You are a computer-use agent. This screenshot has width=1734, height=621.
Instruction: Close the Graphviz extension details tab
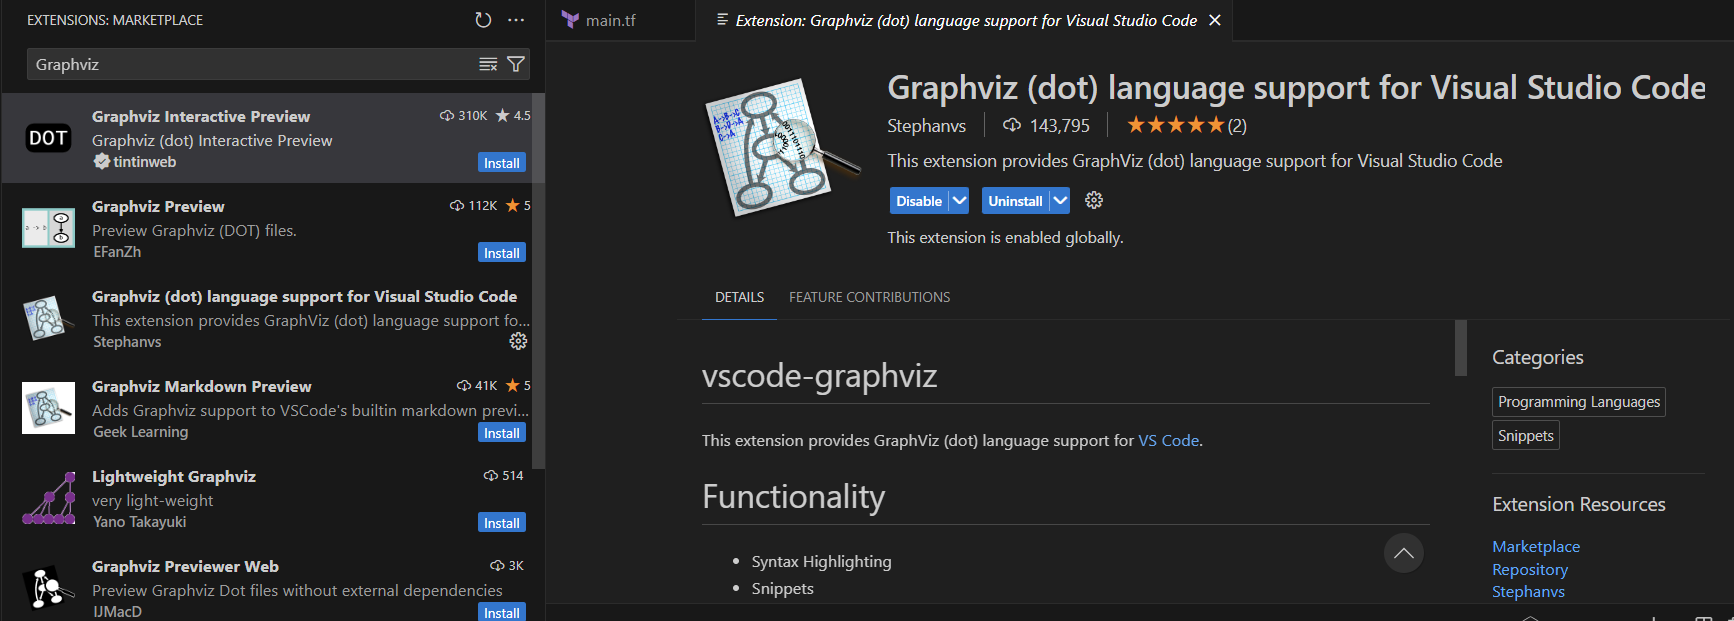click(1215, 20)
